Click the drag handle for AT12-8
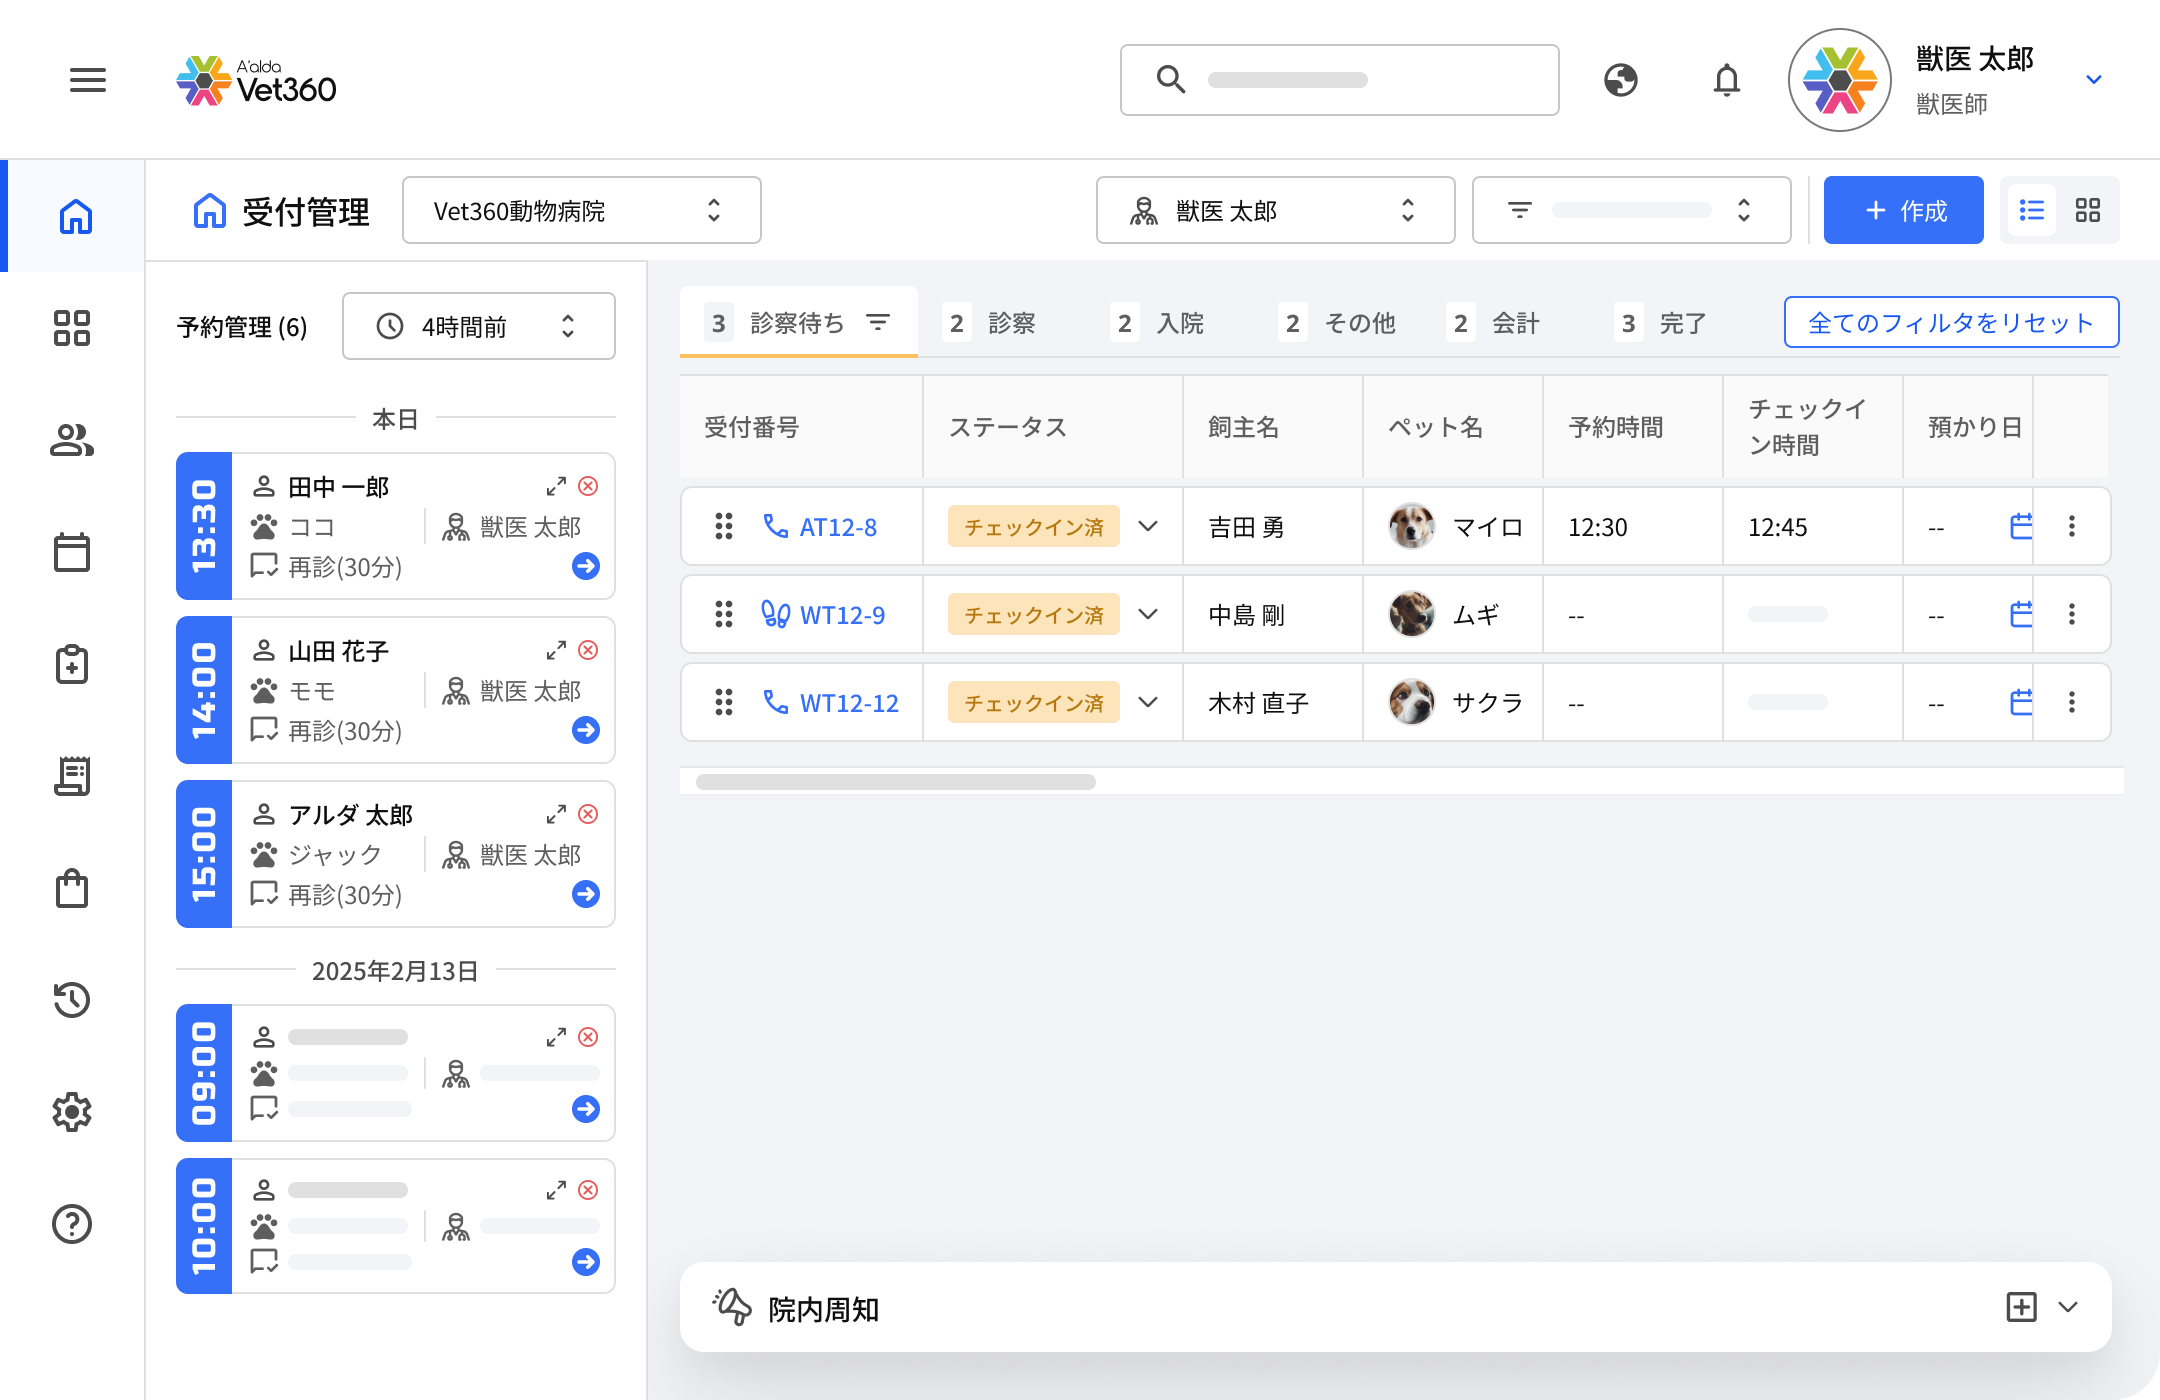Image resolution: width=2160 pixels, height=1400 pixels. click(724, 526)
